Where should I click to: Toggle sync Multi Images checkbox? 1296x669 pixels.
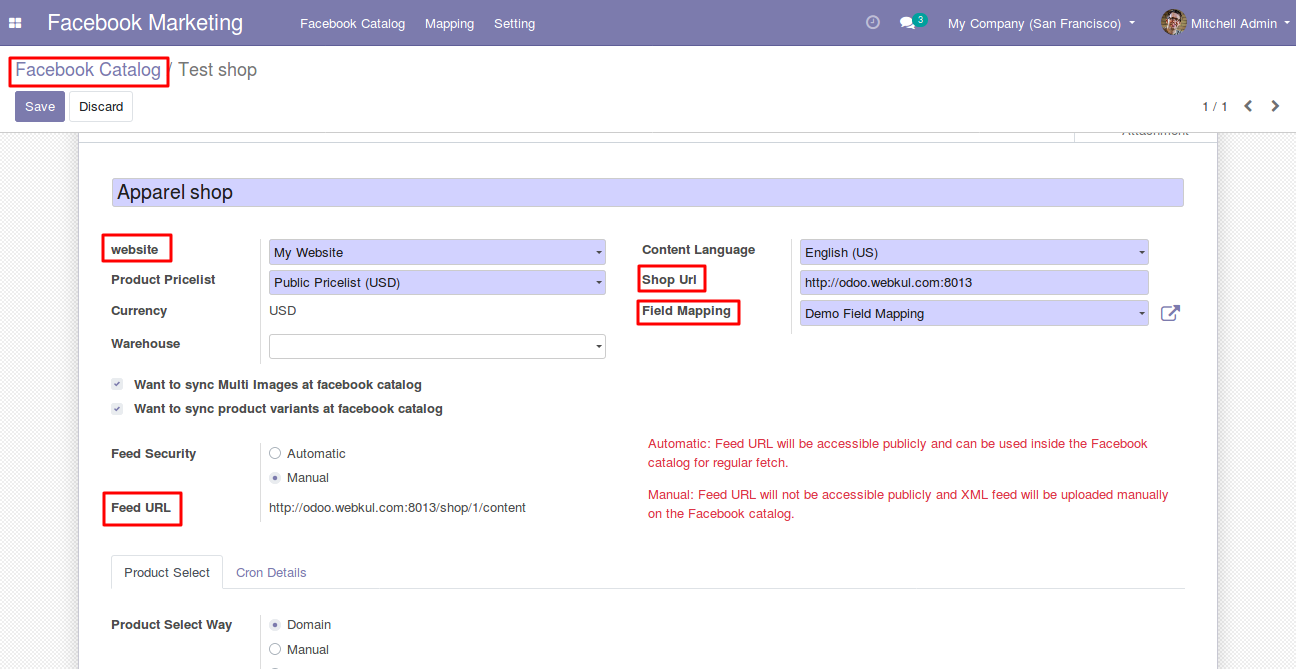tap(117, 384)
